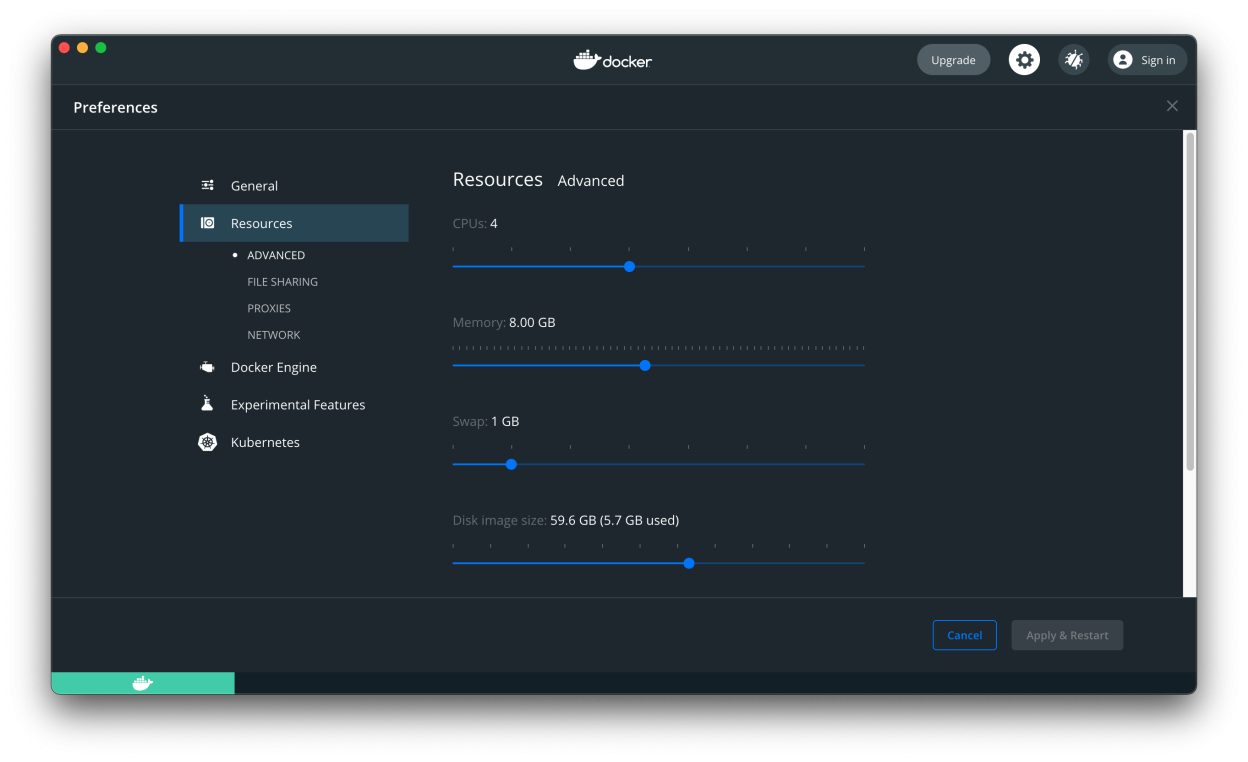Click the Disk image size slider handle
This screenshot has height=762, width=1248.
689,563
